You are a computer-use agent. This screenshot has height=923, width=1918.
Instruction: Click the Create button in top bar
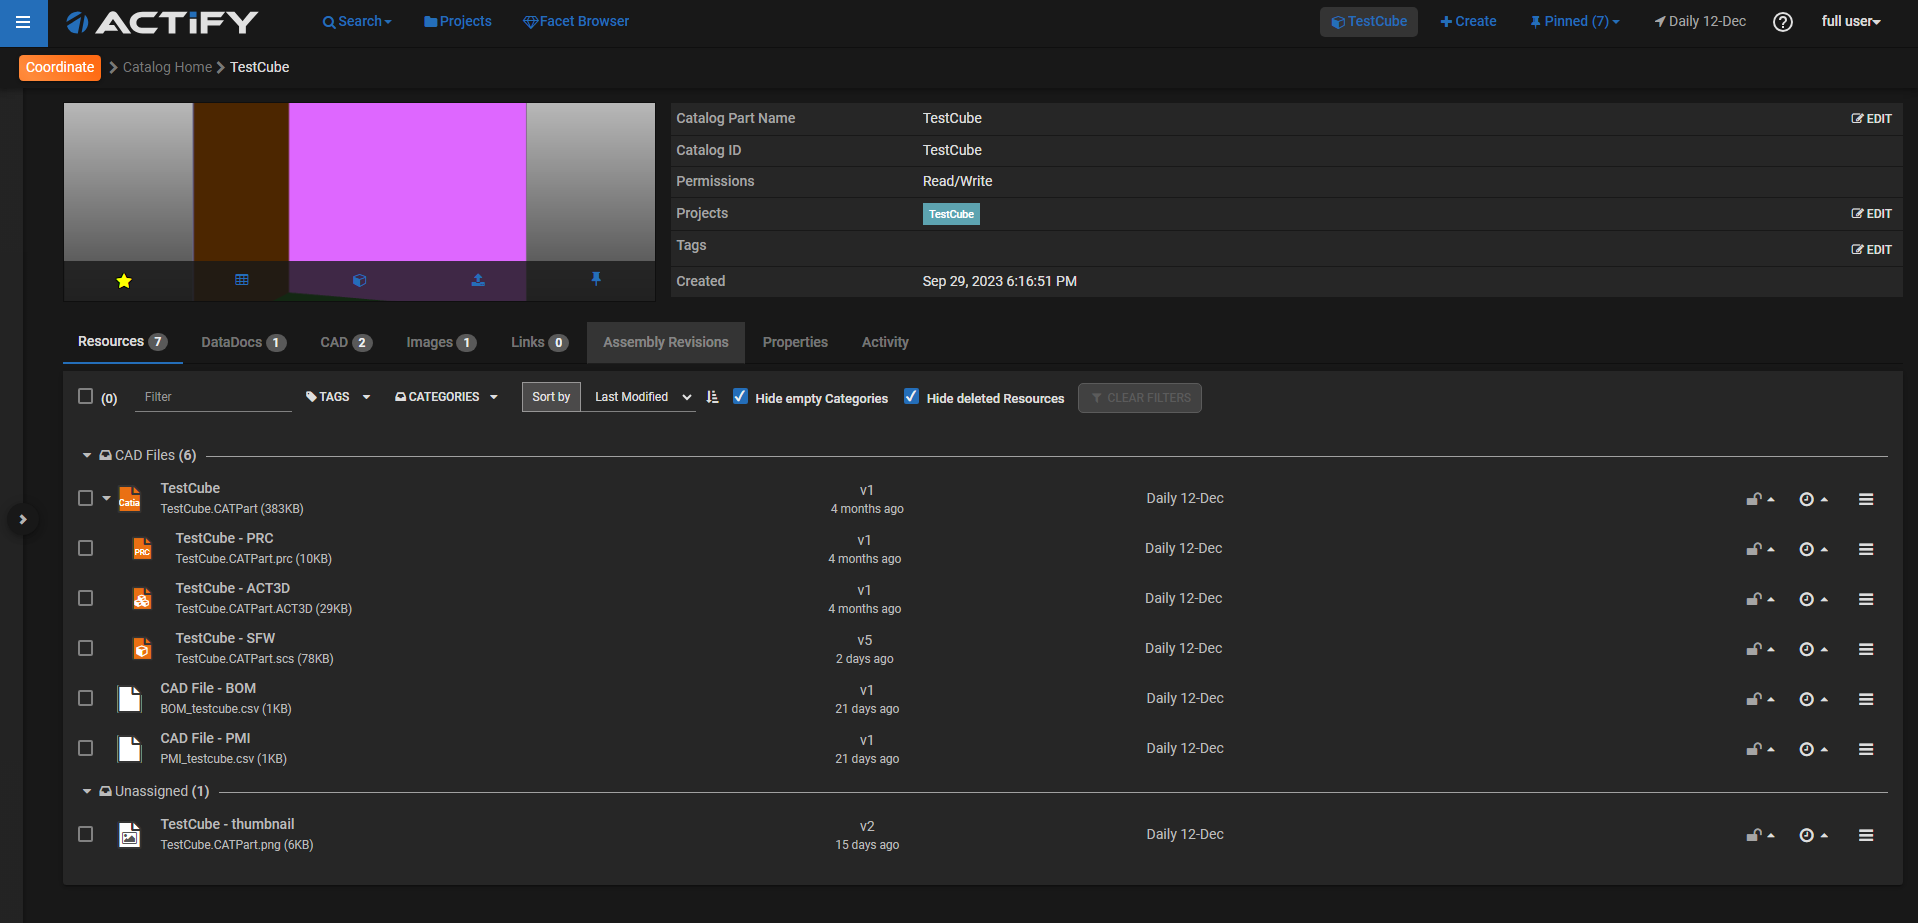[x=1468, y=22]
